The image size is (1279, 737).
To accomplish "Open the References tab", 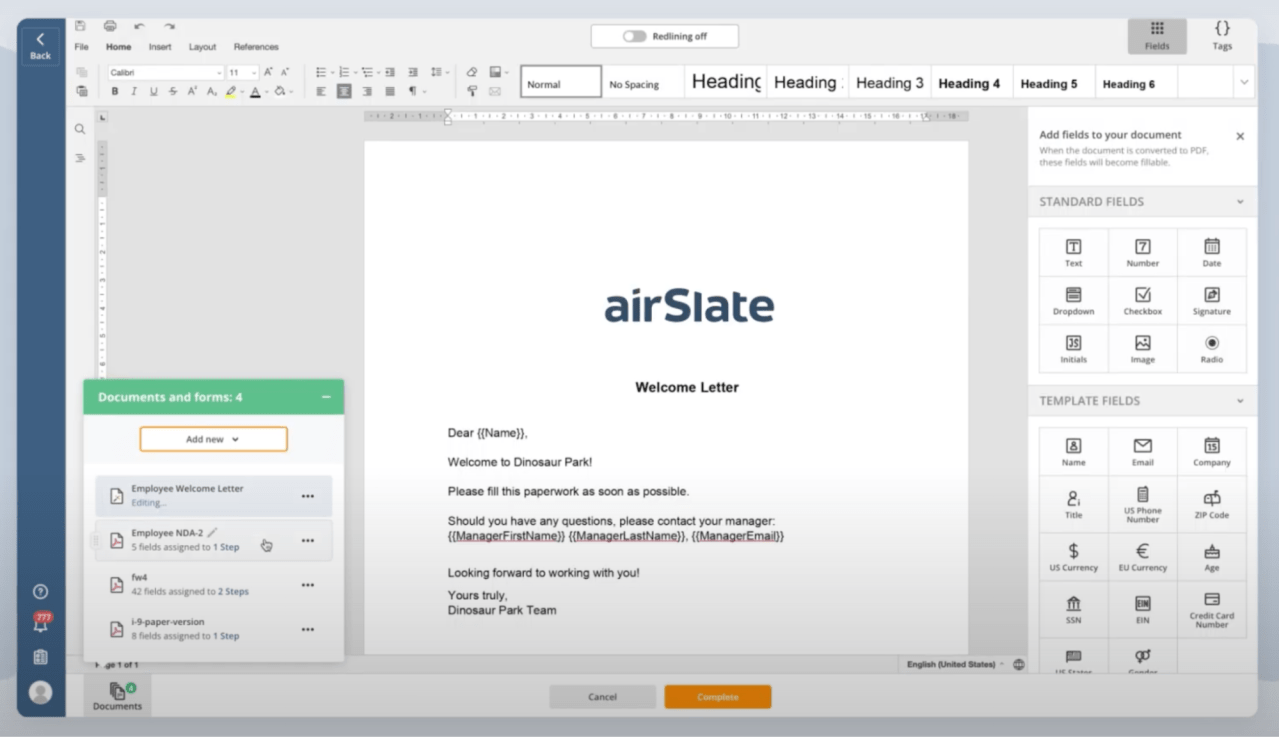I will click(x=256, y=46).
